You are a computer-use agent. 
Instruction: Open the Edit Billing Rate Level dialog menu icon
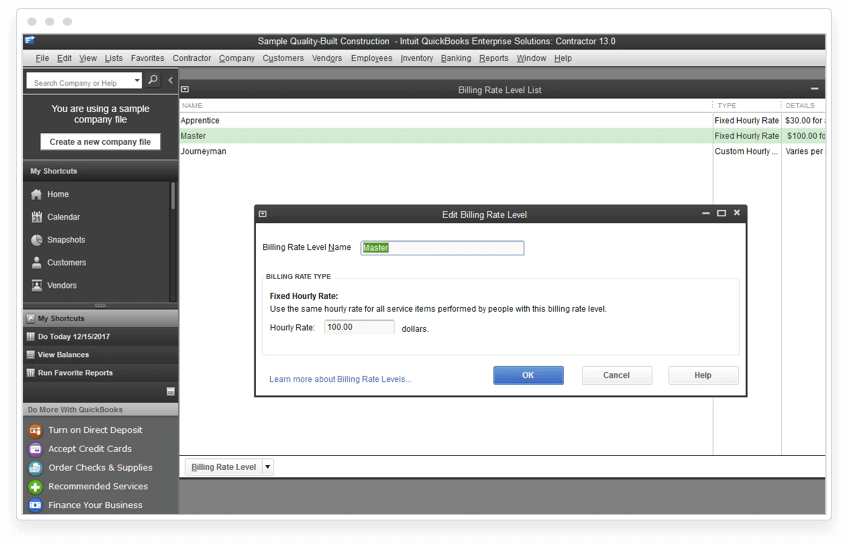[262, 214]
